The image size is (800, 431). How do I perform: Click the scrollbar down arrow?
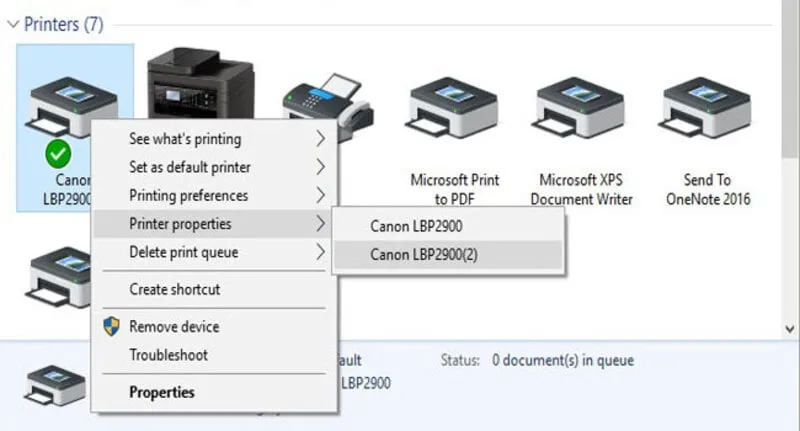tap(790, 329)
